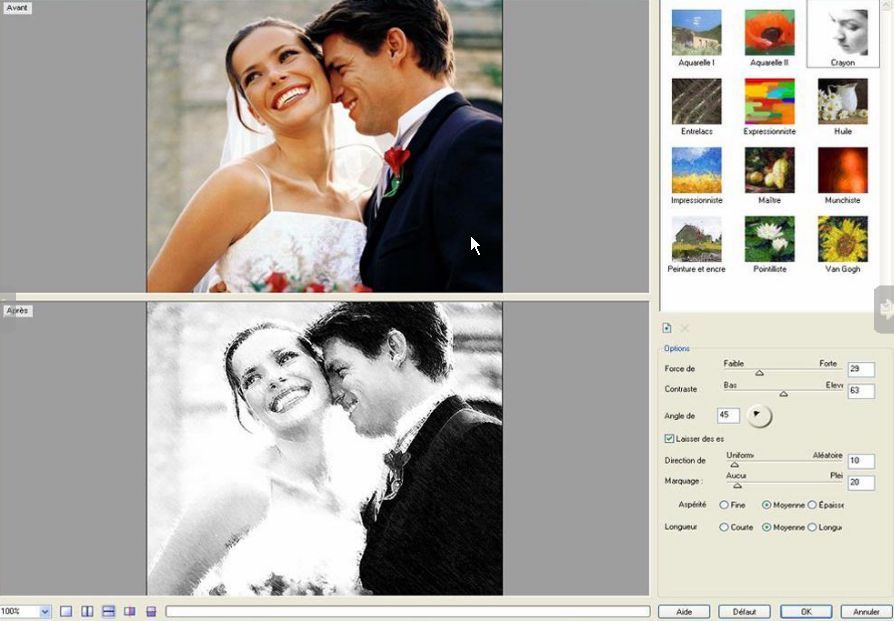This screenshot has width=894, height=621.
Task: Select the Fine radio for Aspérité
Action: tap(724, 505)
